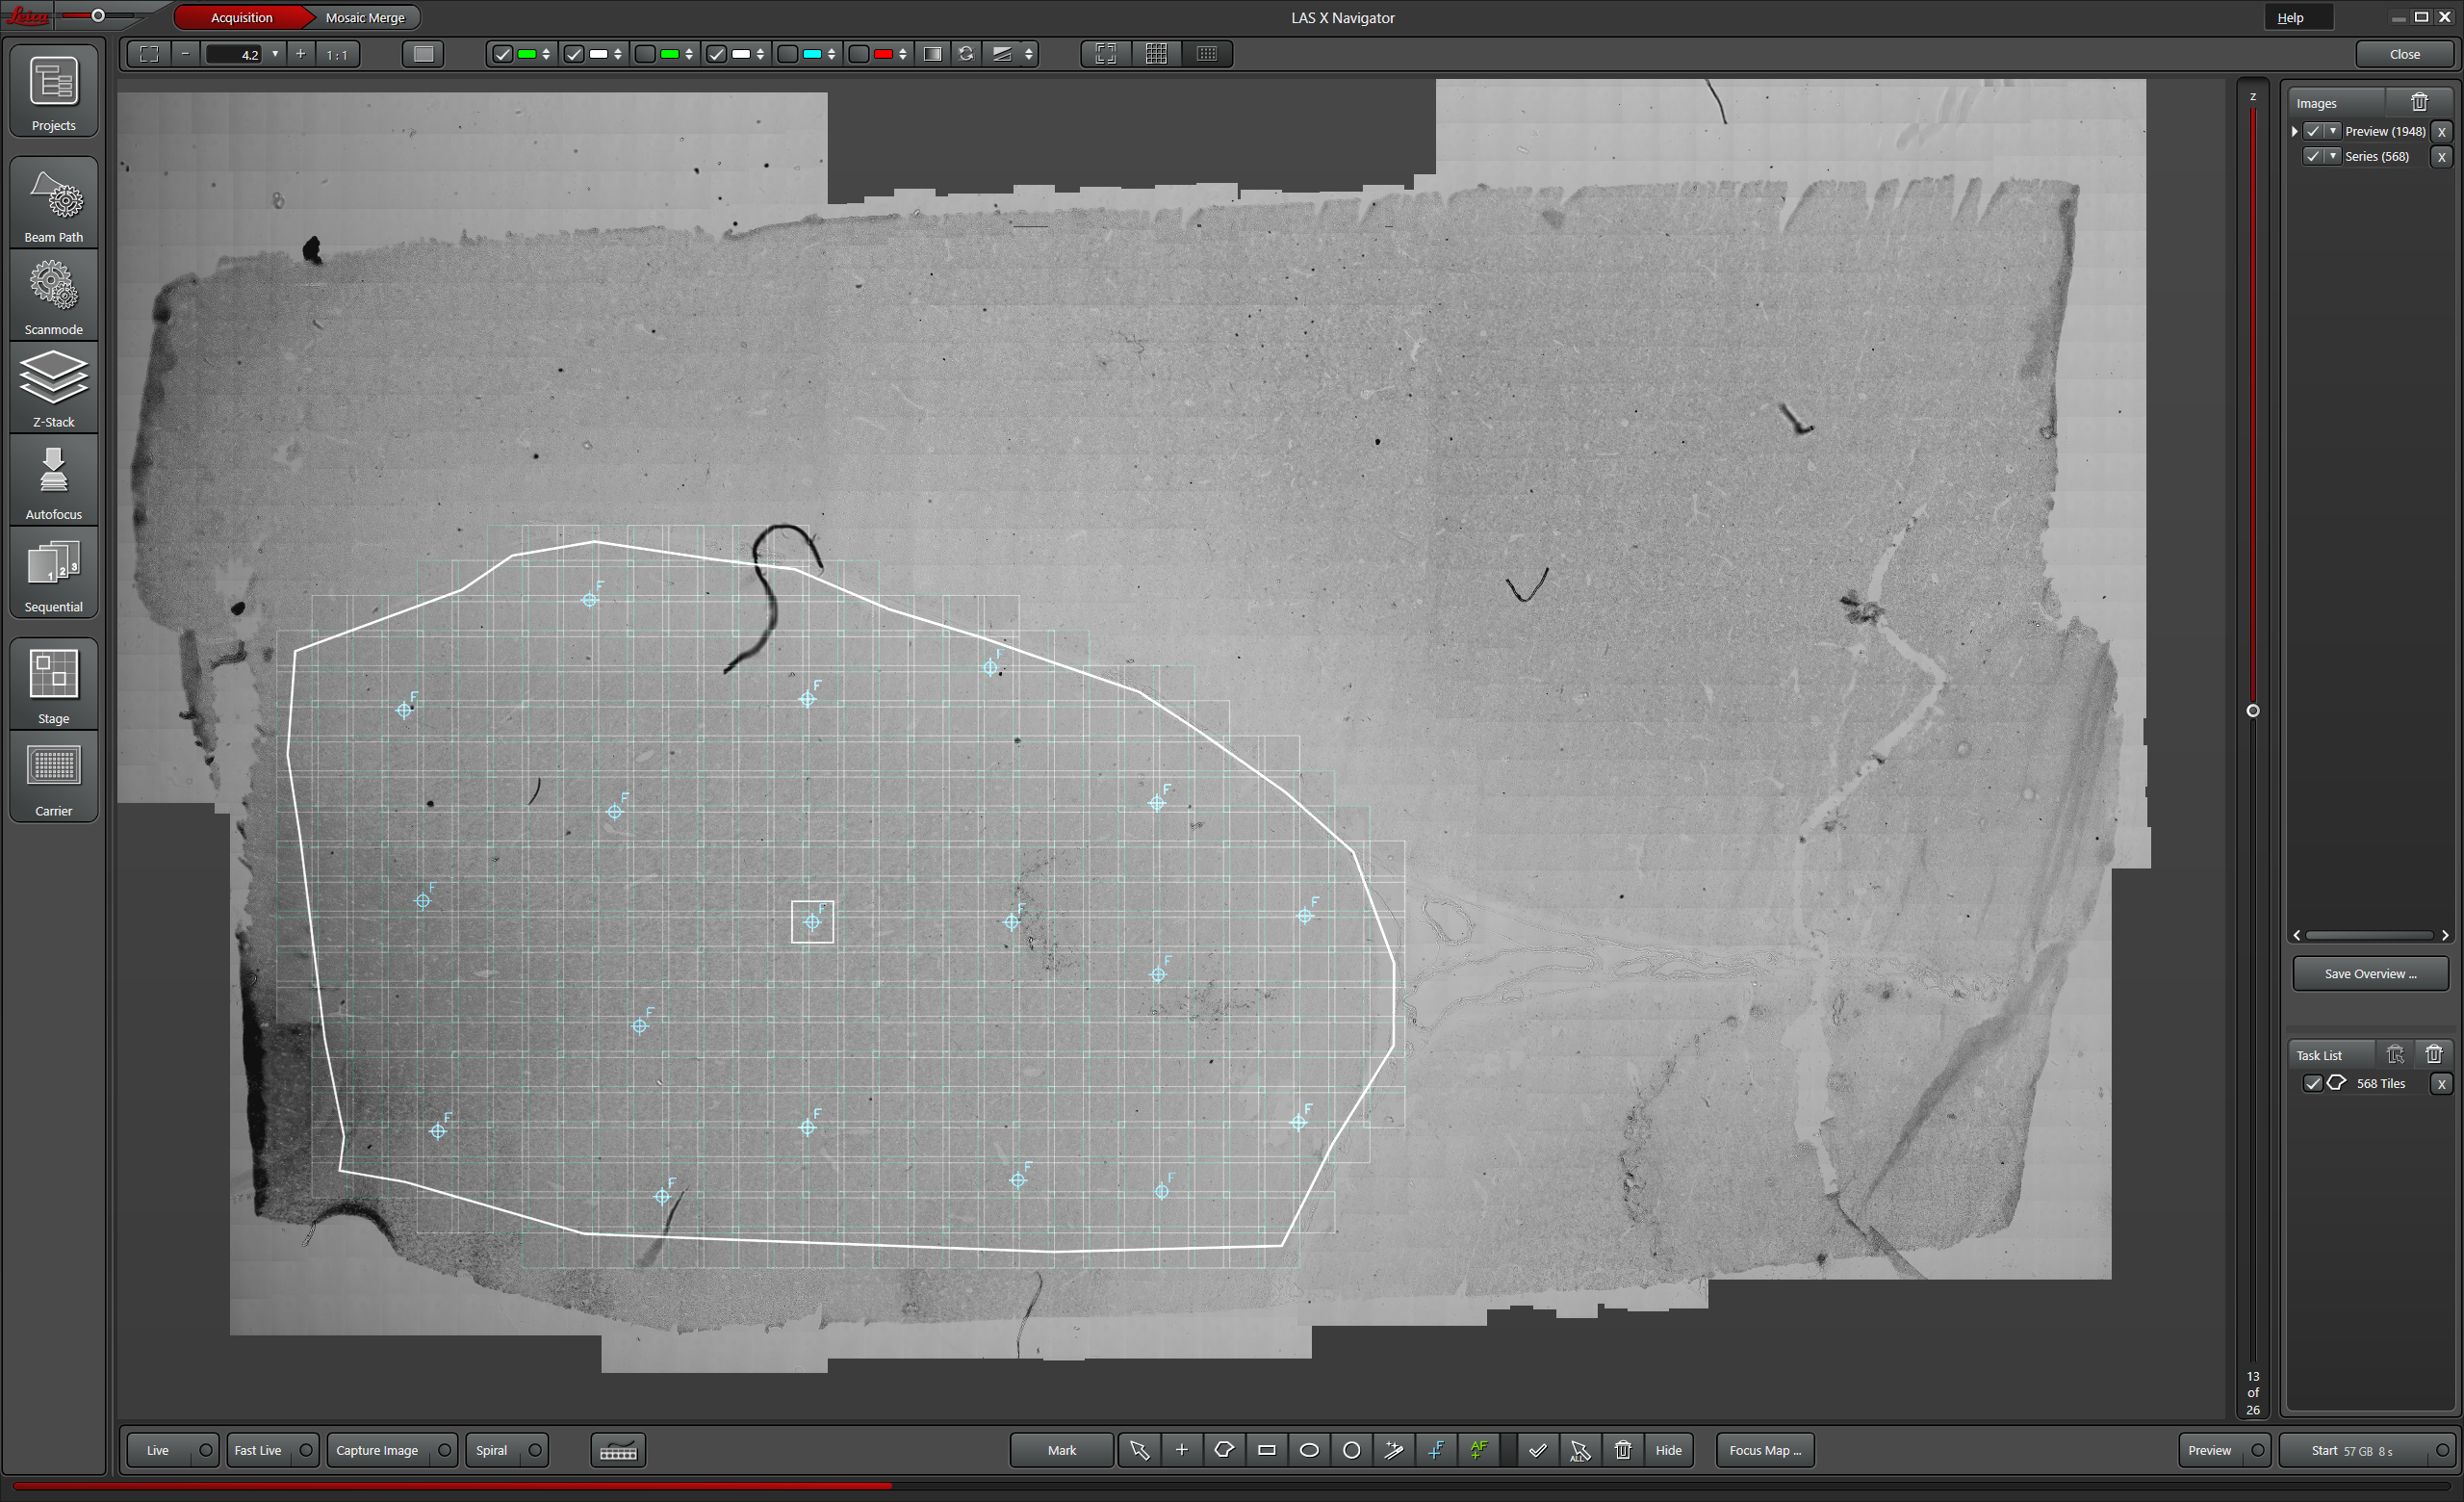The height and width of the screenshot is (1502, 2464).
Task: Switch to the Mosaic Merge tab
Action: (365, 17)
